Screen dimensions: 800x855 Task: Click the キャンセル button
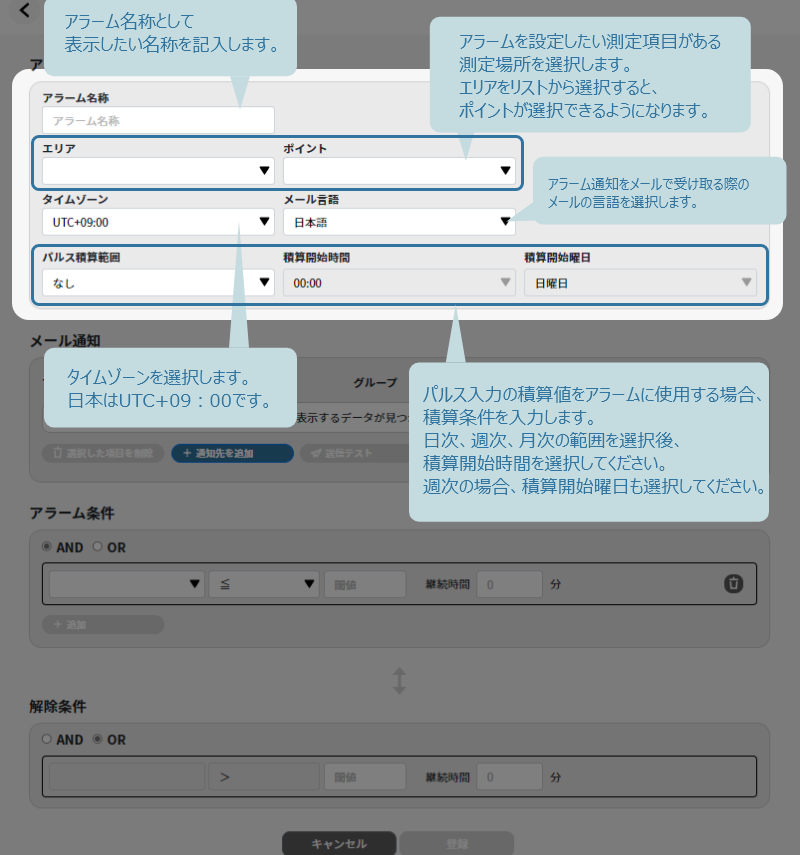point(339,843)
